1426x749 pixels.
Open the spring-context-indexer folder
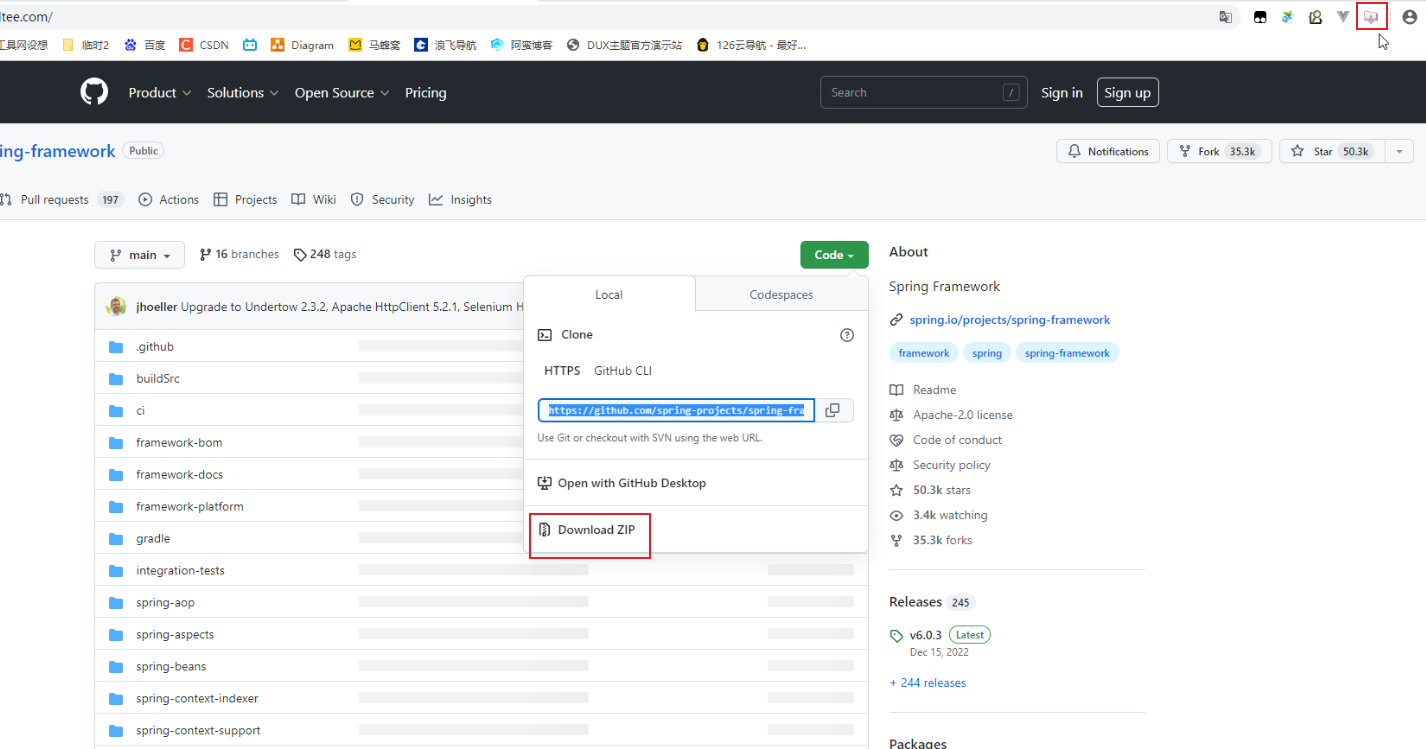[x=197, y=699]
